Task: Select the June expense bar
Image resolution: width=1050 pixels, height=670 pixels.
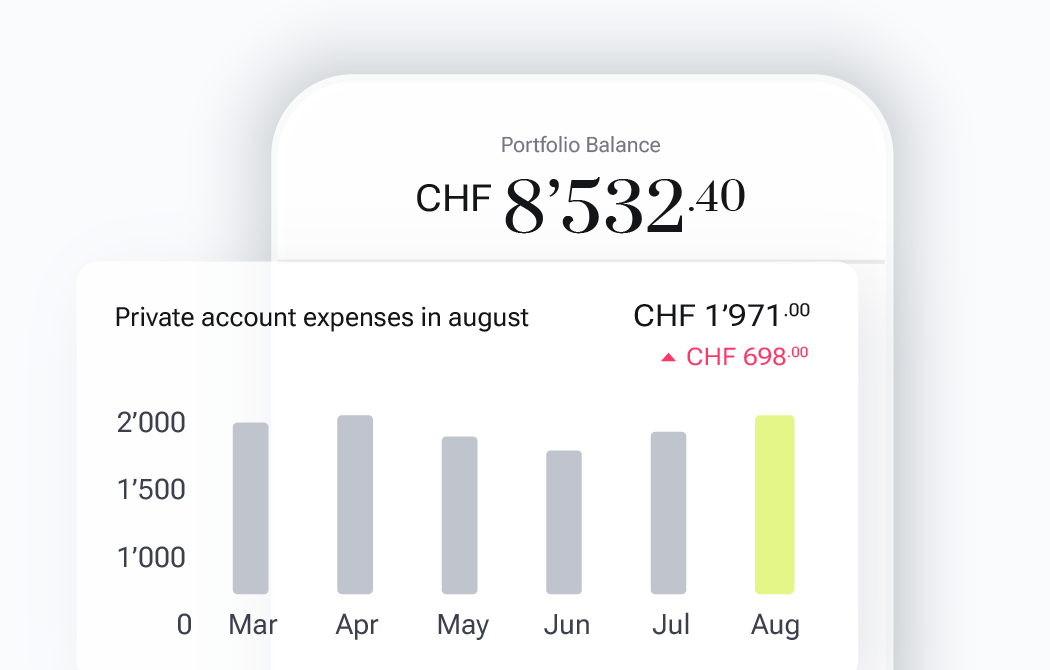Action: 564,522
